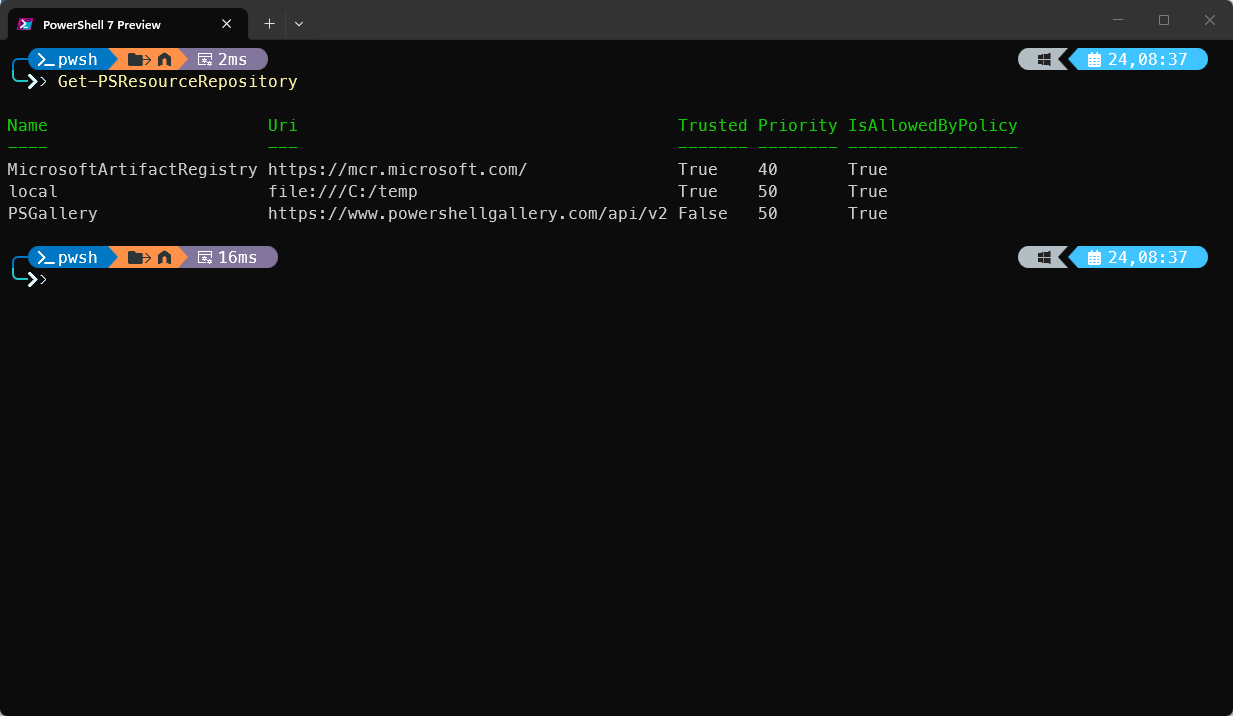Click the 2ms execution time segment
The width and height of the screenshot is (1233, 716).
pos(224,60)
